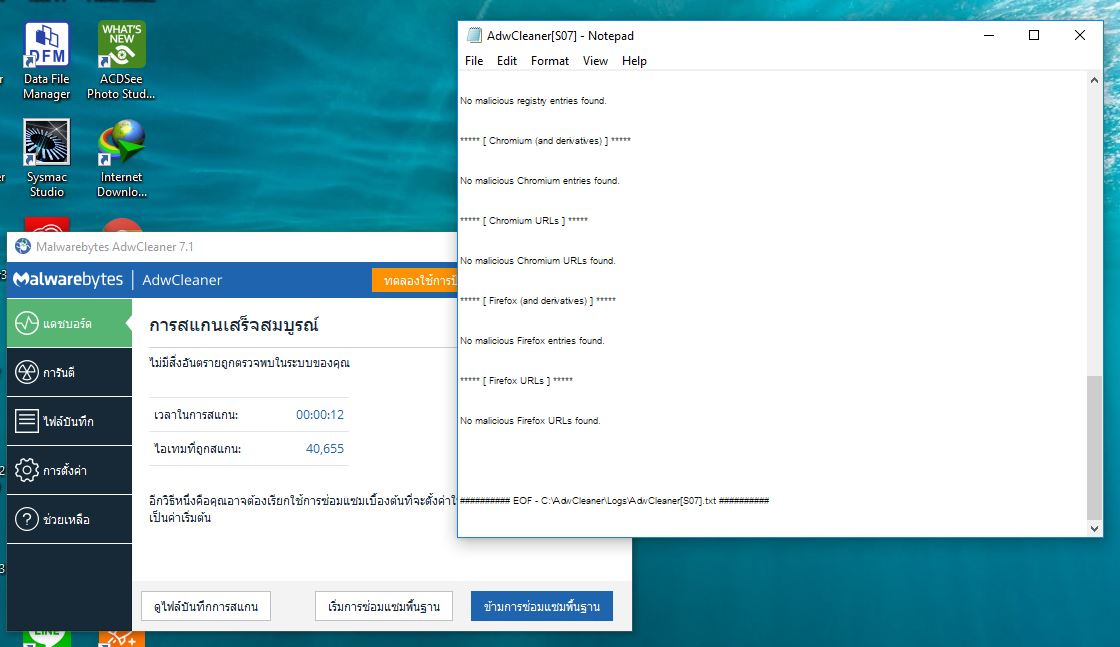1120x647 pixels.
Task: Open the แดชบอร์ด (Dashboard) tab
Action: [69, 324]
